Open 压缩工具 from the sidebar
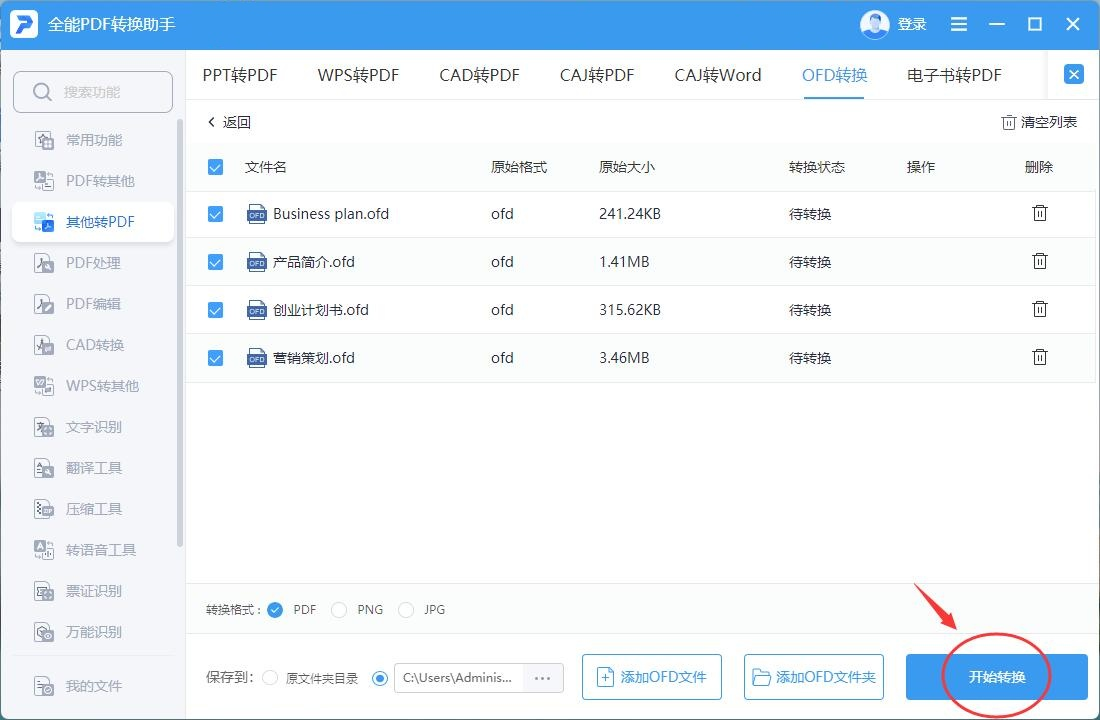Image resolution: width=1100 pixels, height=720 pixels. click(x=93, y=509)
